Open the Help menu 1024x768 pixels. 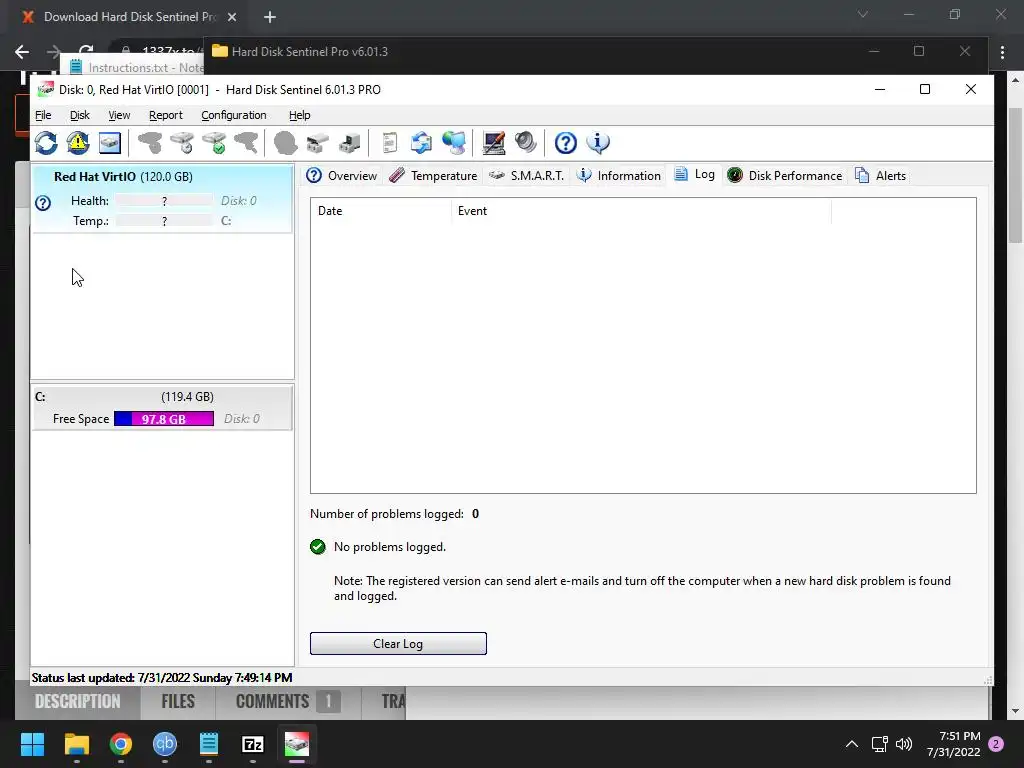point(300,115)
